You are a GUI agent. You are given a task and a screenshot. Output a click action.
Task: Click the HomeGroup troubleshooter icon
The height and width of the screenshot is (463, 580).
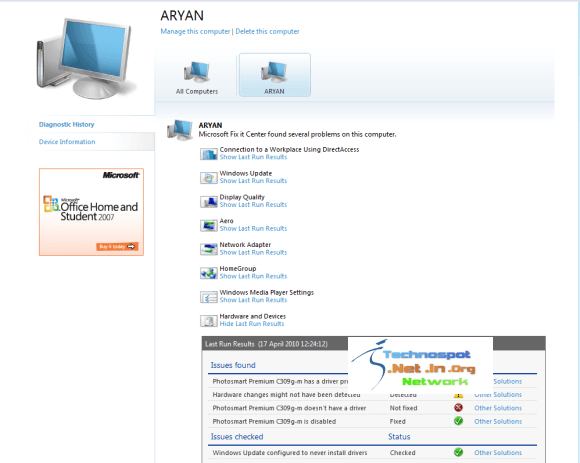pos(209,273)
